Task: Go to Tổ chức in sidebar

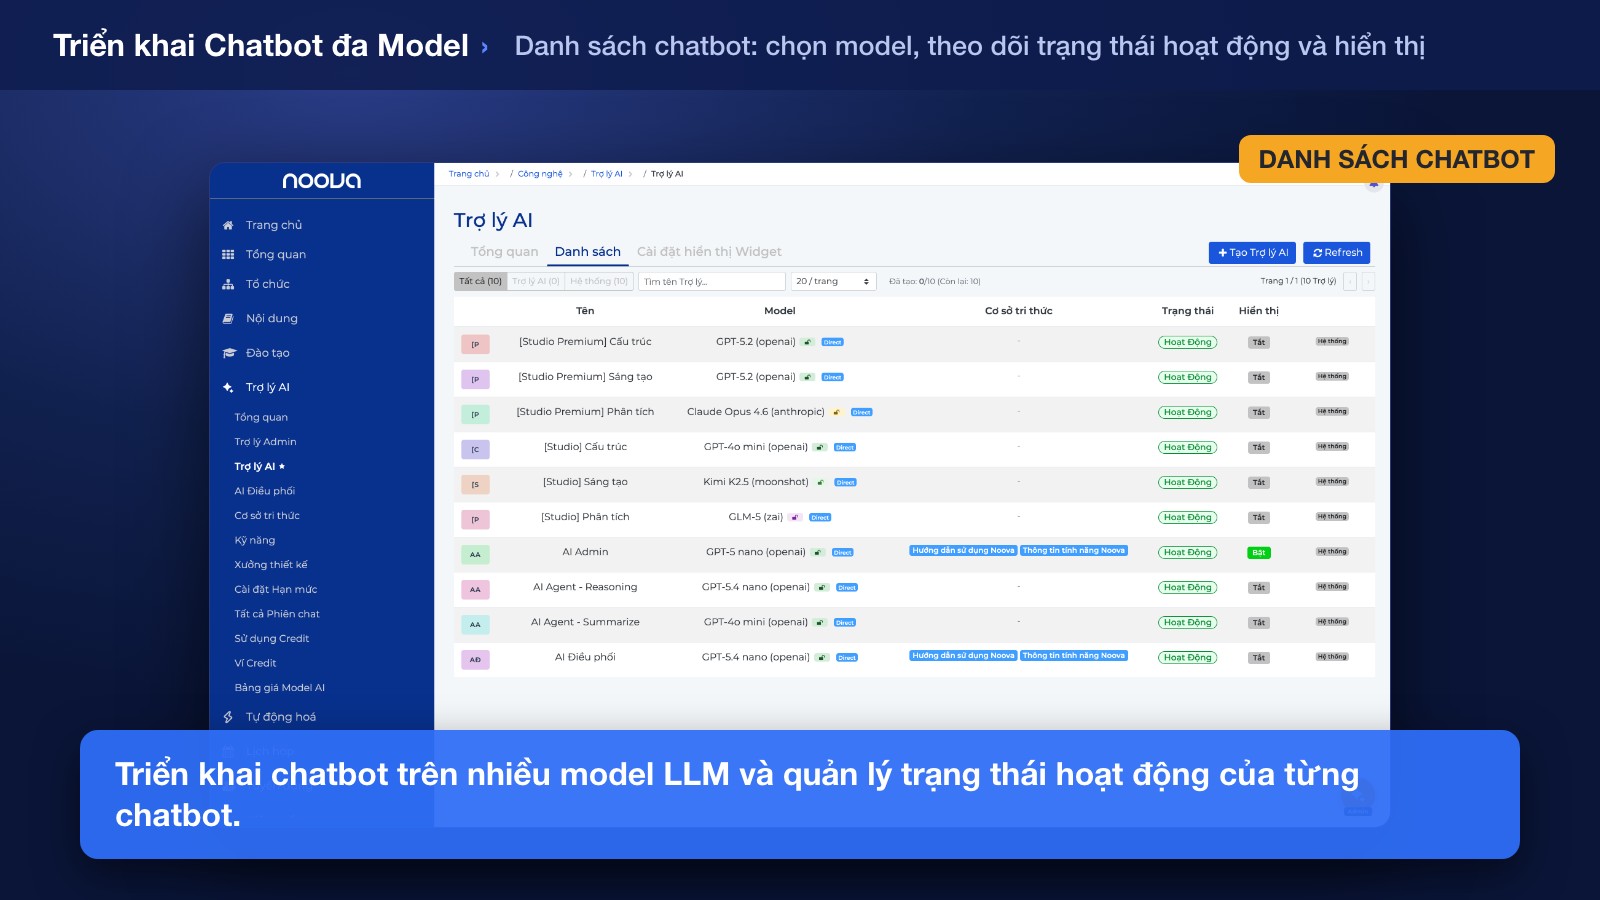Action: coord(267,284)
